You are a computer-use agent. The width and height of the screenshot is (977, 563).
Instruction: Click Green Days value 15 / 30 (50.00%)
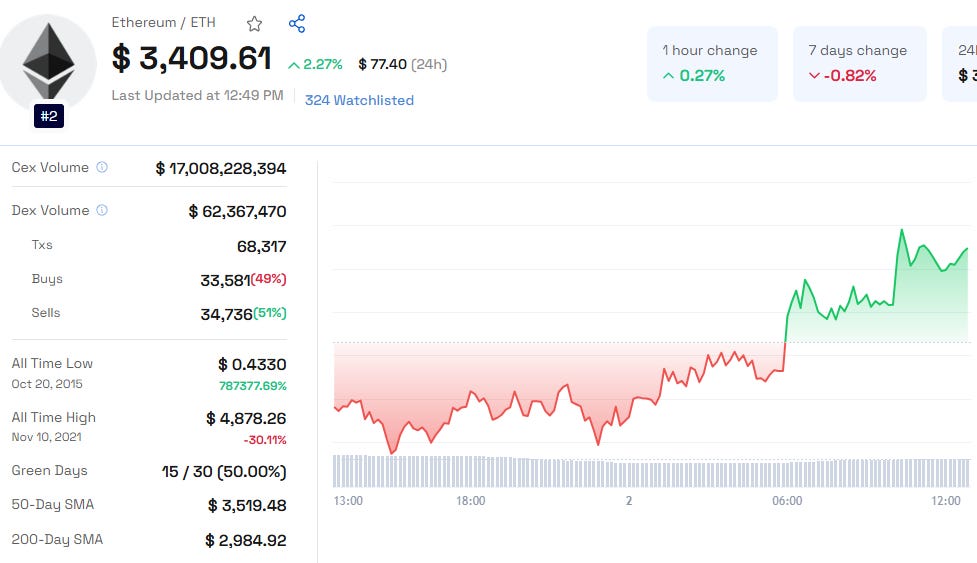click(224, 471)
